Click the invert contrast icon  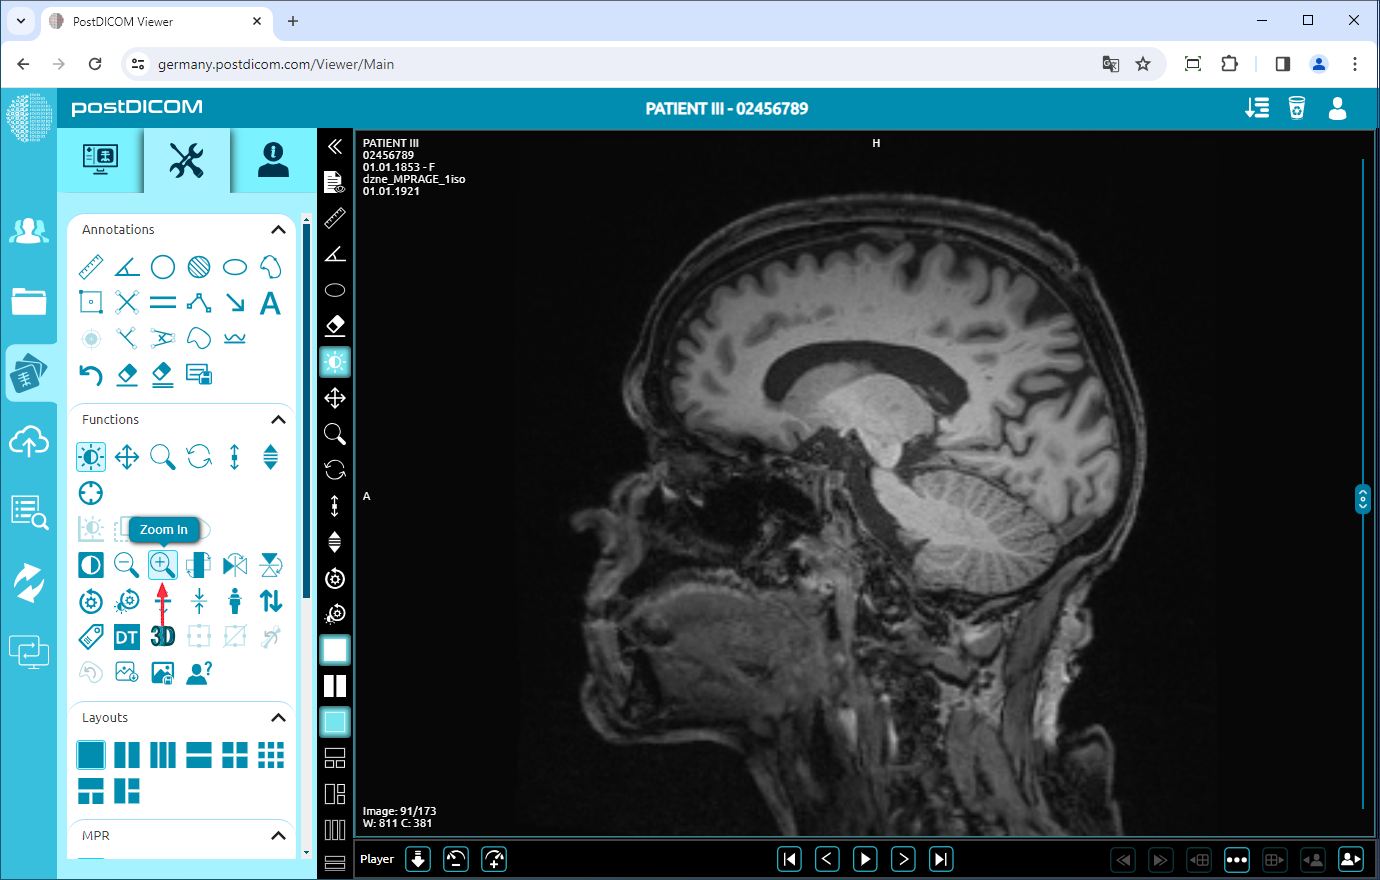pos(91,565)
